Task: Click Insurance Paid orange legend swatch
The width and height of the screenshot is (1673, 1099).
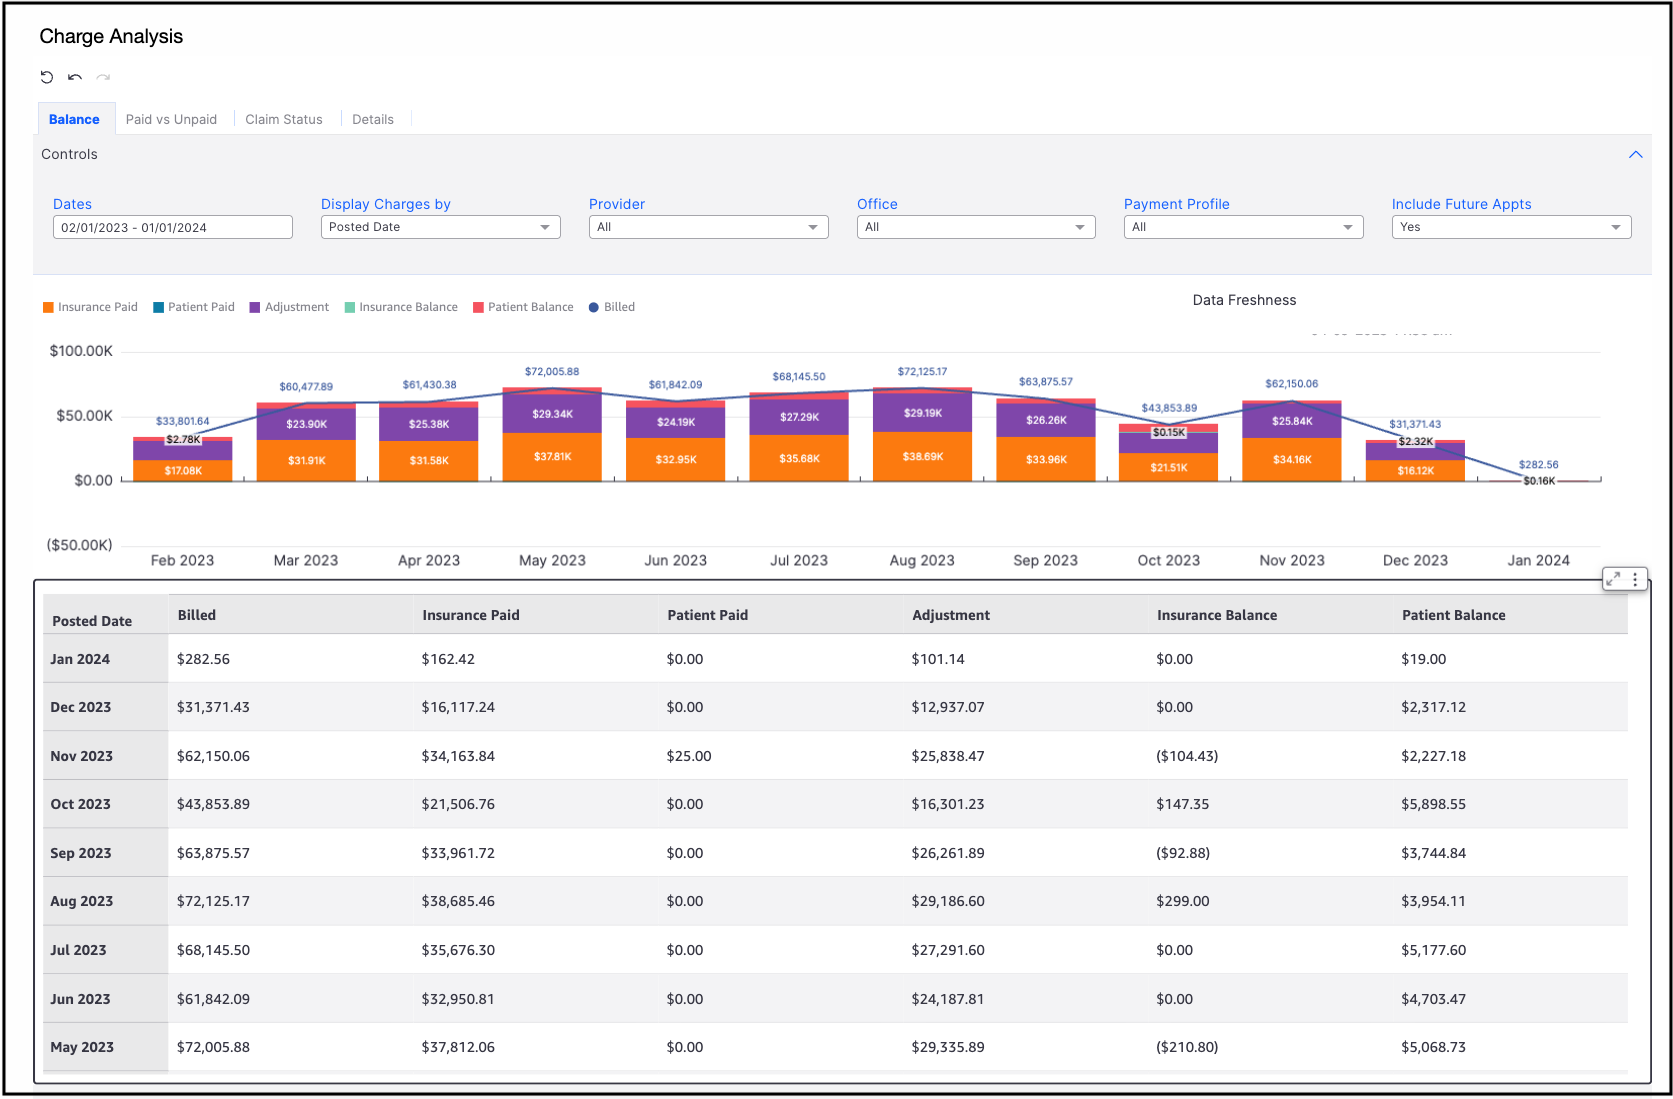Action: 48,307
